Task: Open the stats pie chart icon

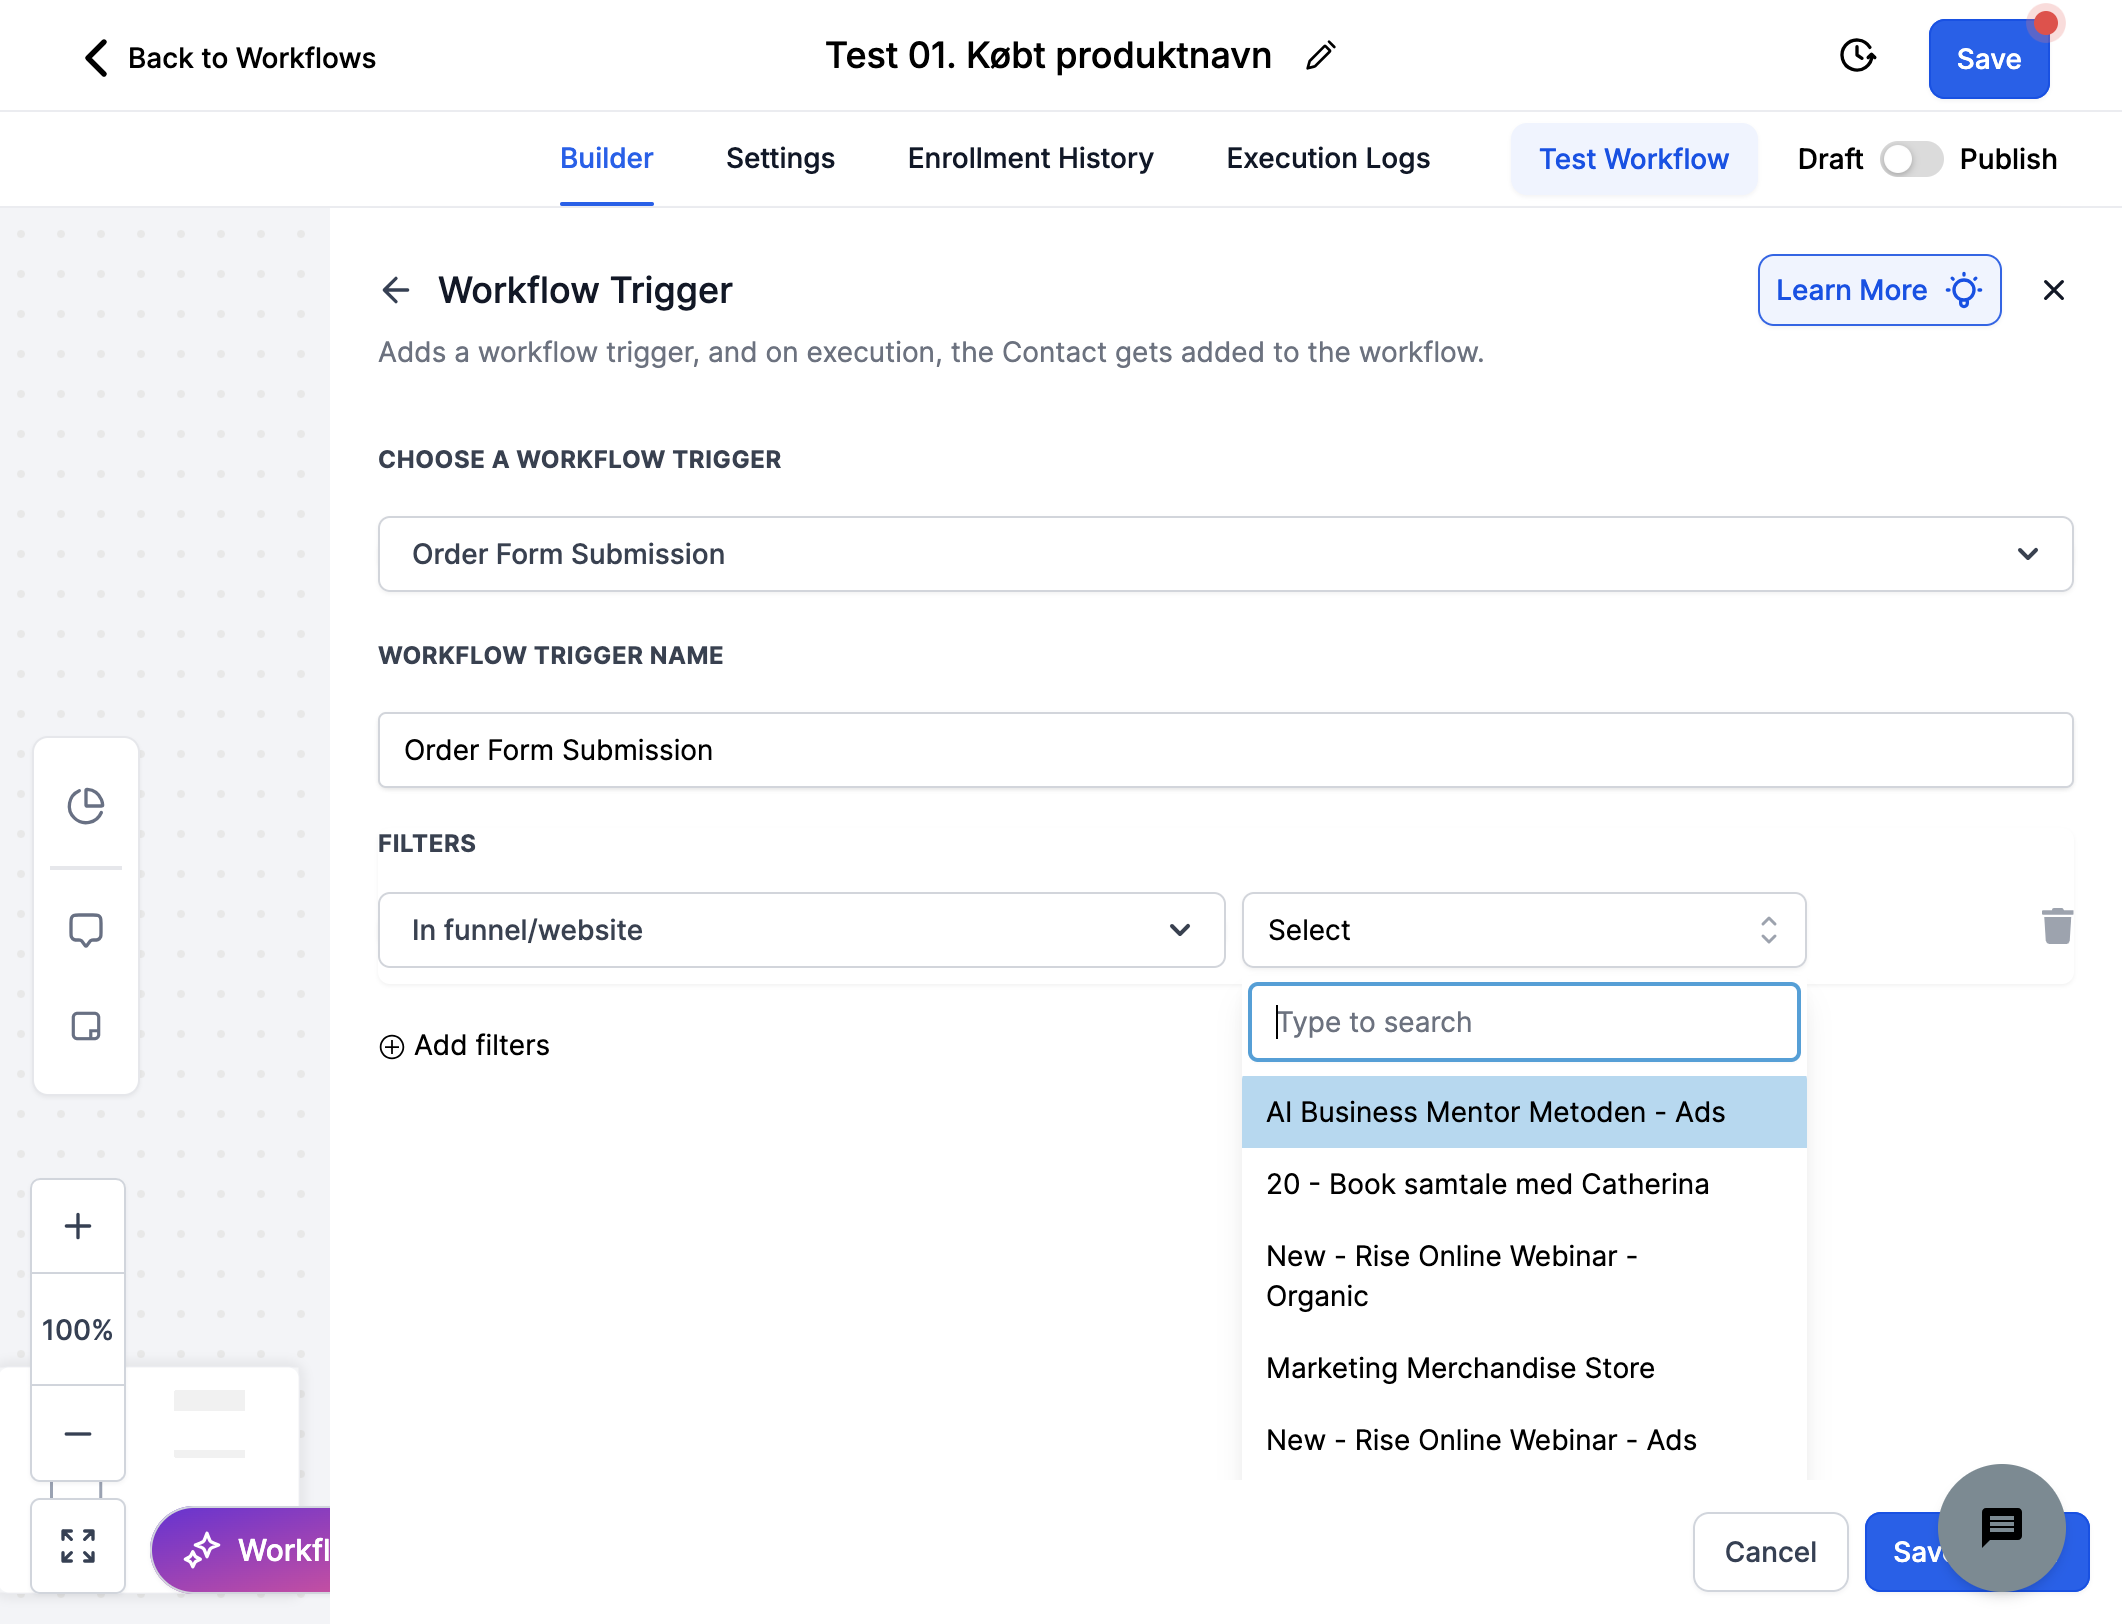Action: pyautogui.click(x=86, y=806)
